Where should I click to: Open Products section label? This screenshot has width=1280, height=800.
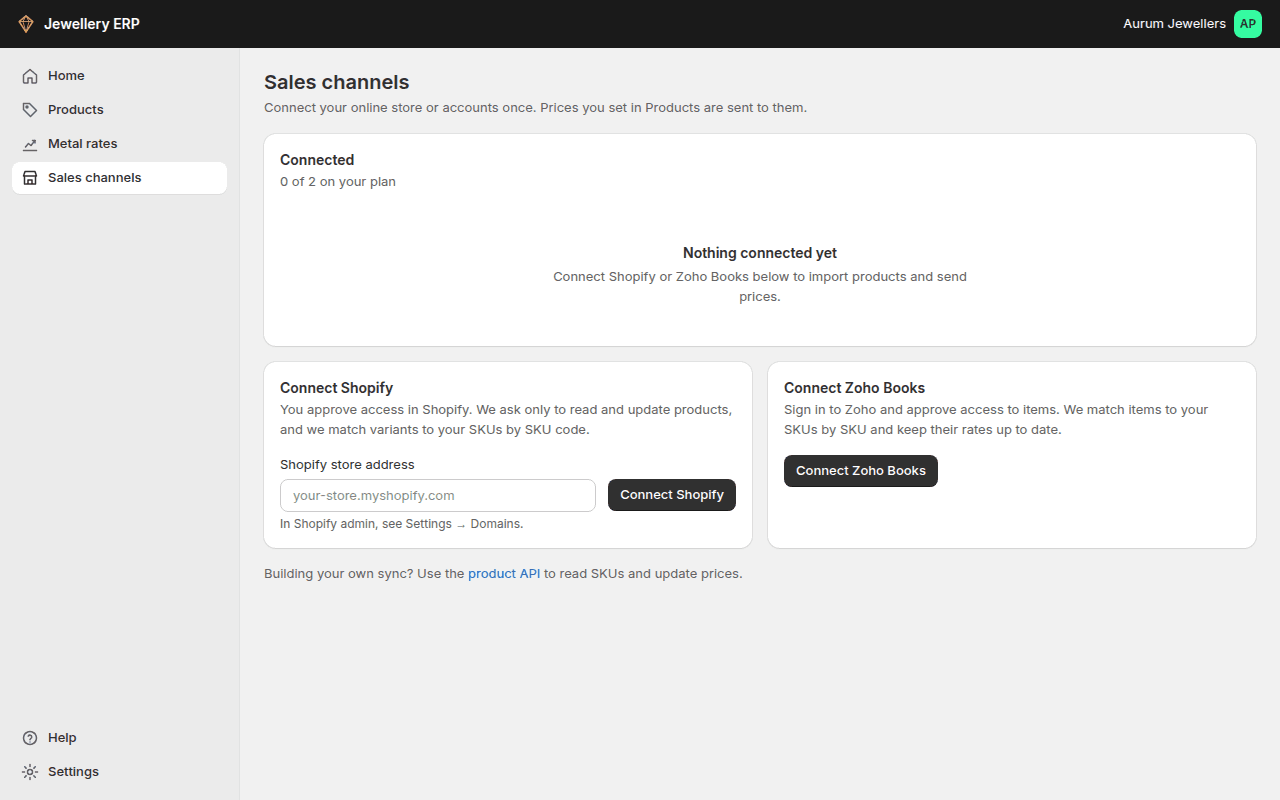pos(76,110)
